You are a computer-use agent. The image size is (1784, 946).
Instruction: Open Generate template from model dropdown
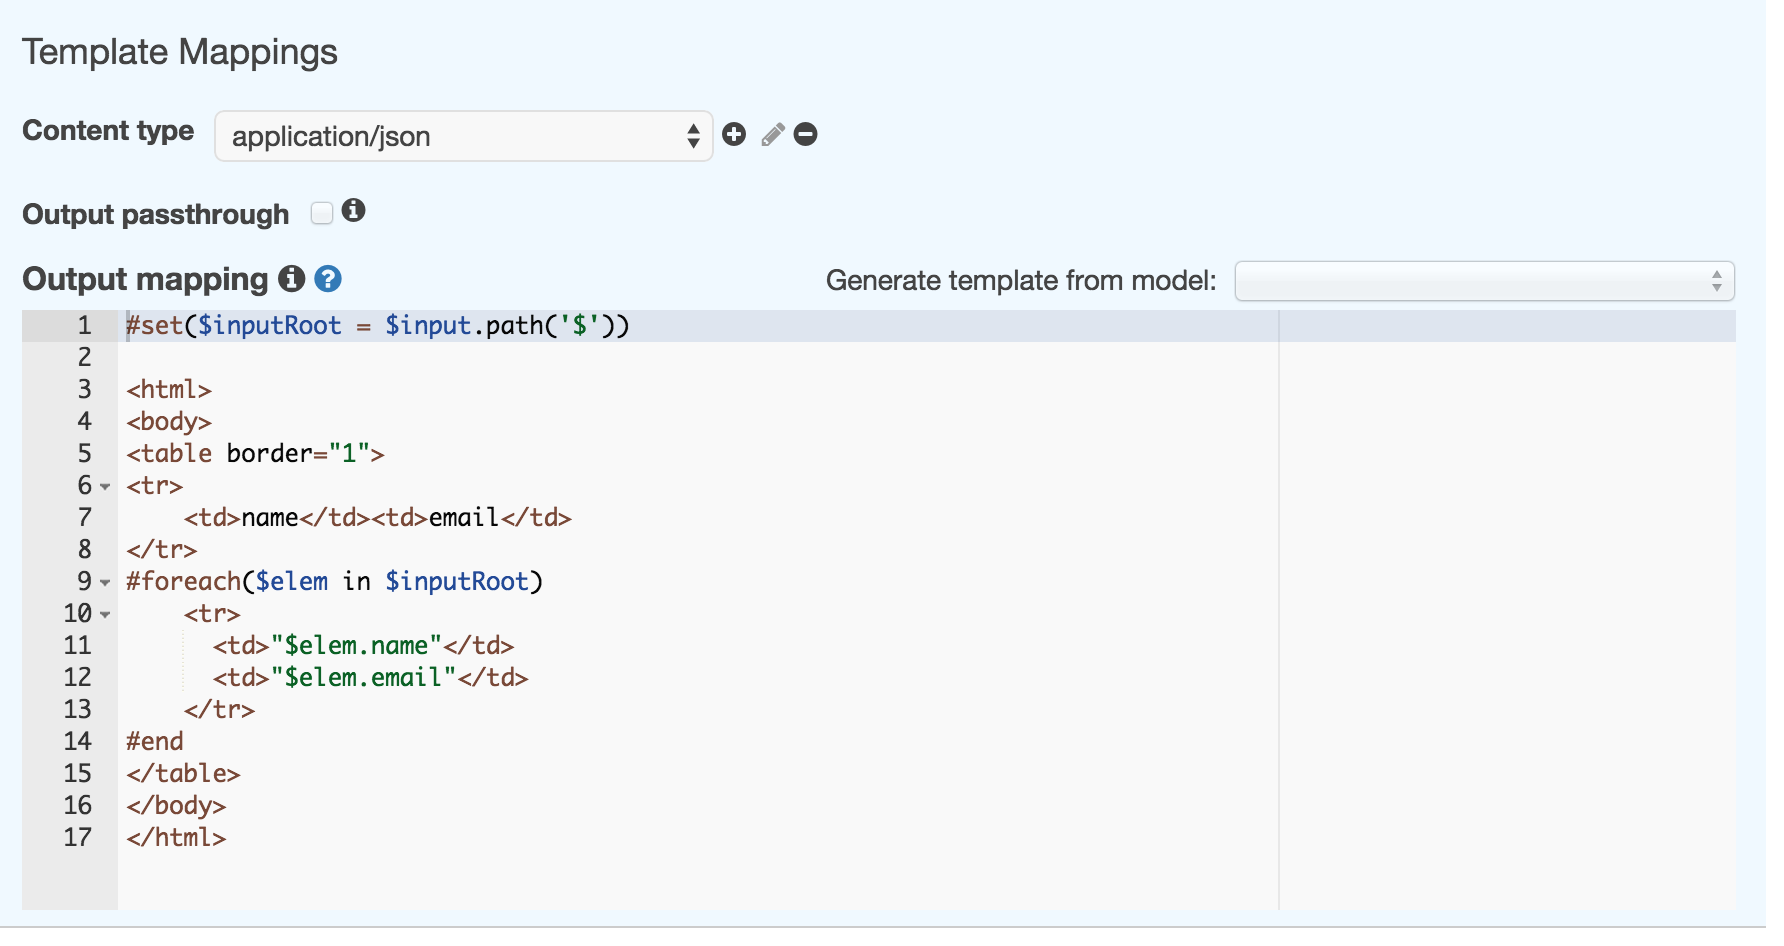pyautogui.click(x=1484, y=281)
